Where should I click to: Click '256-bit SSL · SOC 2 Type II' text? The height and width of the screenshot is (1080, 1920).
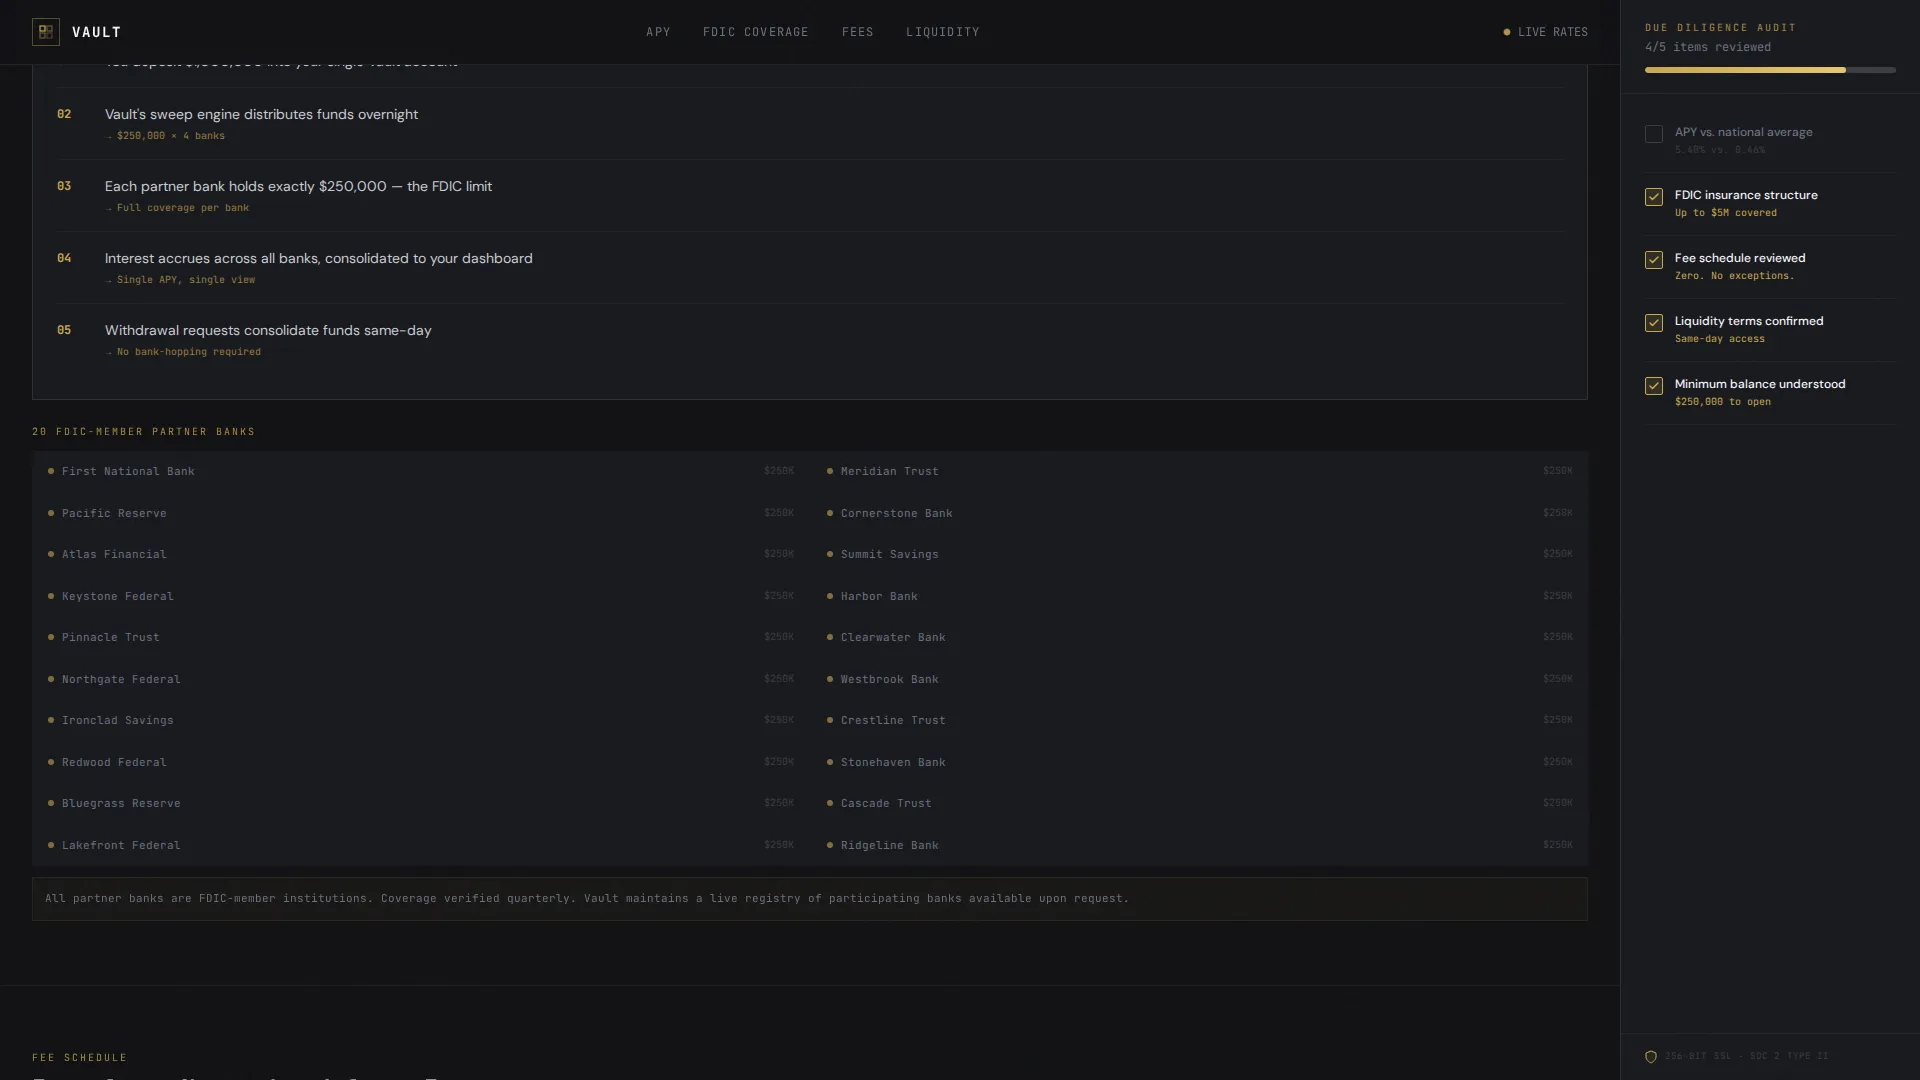click(1746, 1056)
